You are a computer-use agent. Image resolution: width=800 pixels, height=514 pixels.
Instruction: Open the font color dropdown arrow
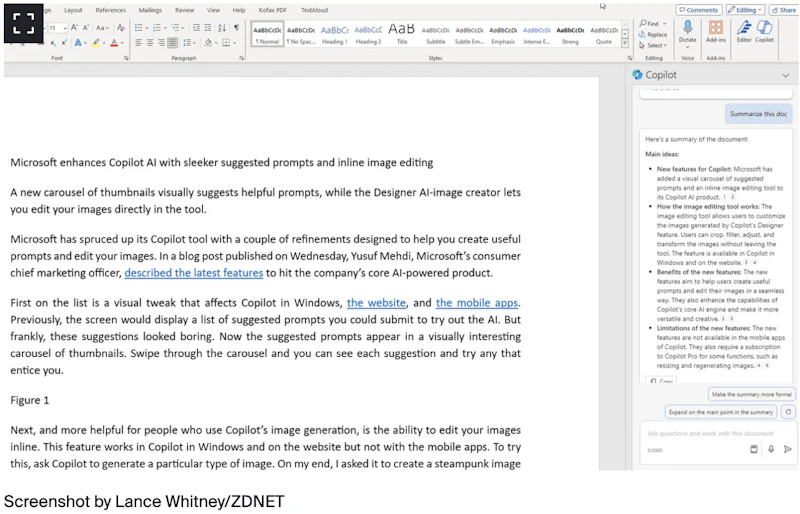pyautogui.click(x=122, y=43)
